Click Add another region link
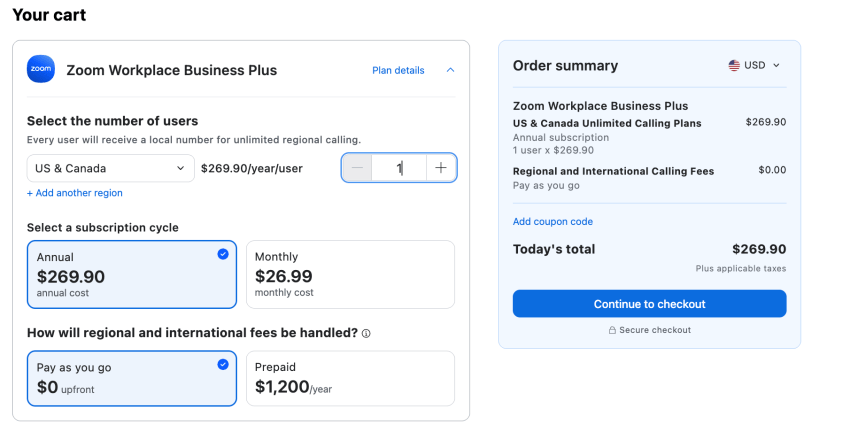Image resolution: width=850 pixels, height=432 pixels. [75, 193]
